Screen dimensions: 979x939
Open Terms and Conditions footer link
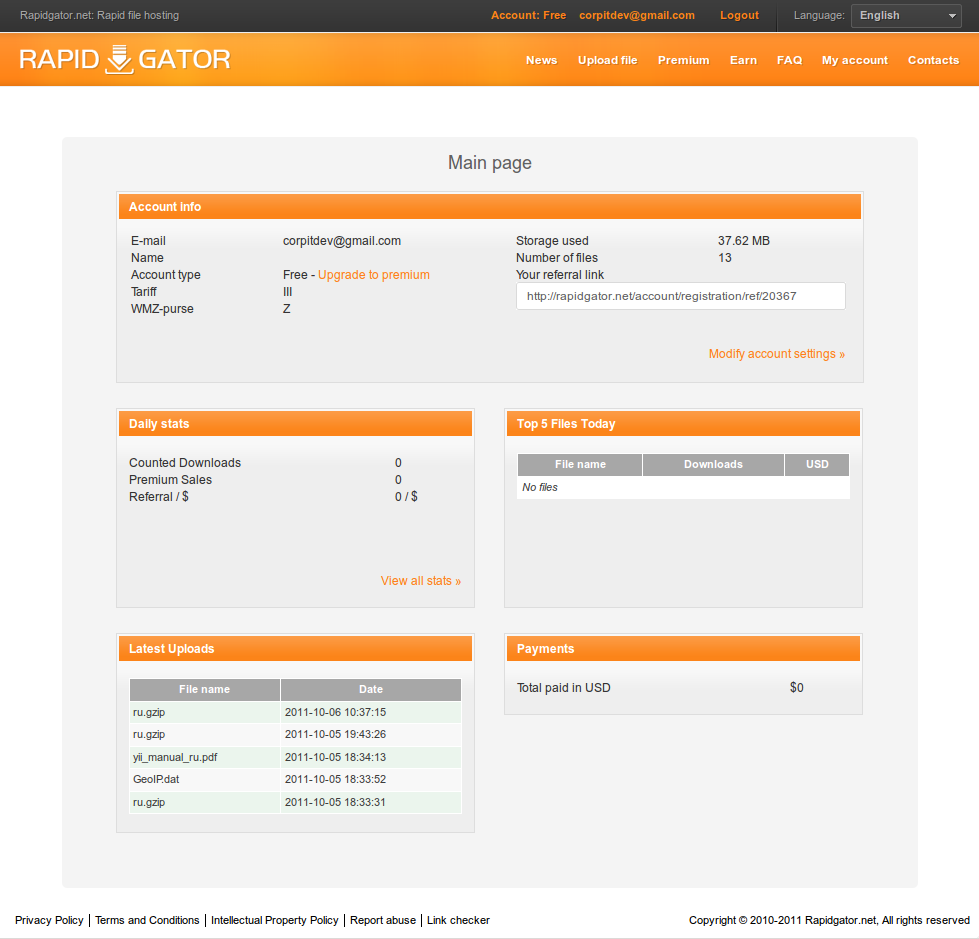pos(147,920)
